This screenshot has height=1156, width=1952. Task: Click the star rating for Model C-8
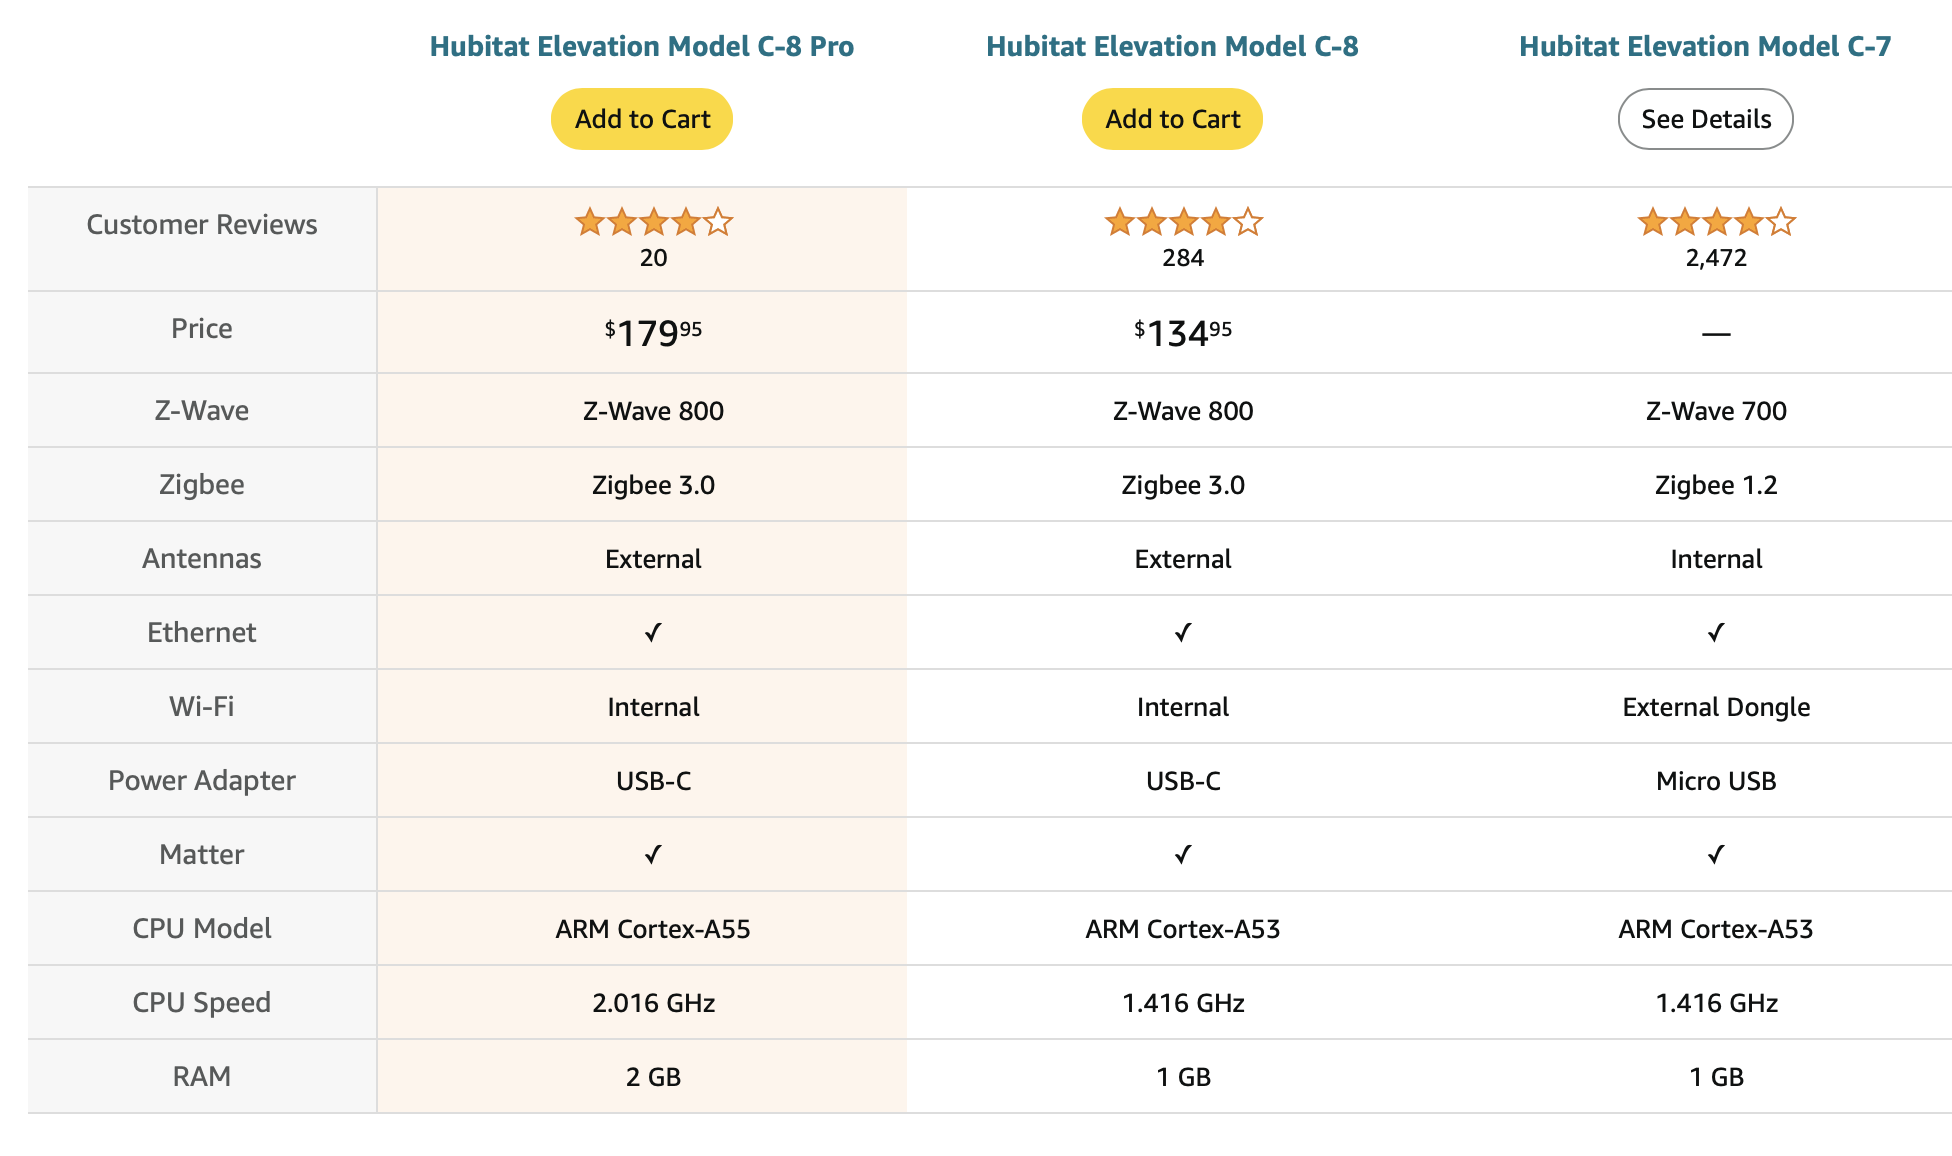pyautogui.click(x=1185, y=221)
